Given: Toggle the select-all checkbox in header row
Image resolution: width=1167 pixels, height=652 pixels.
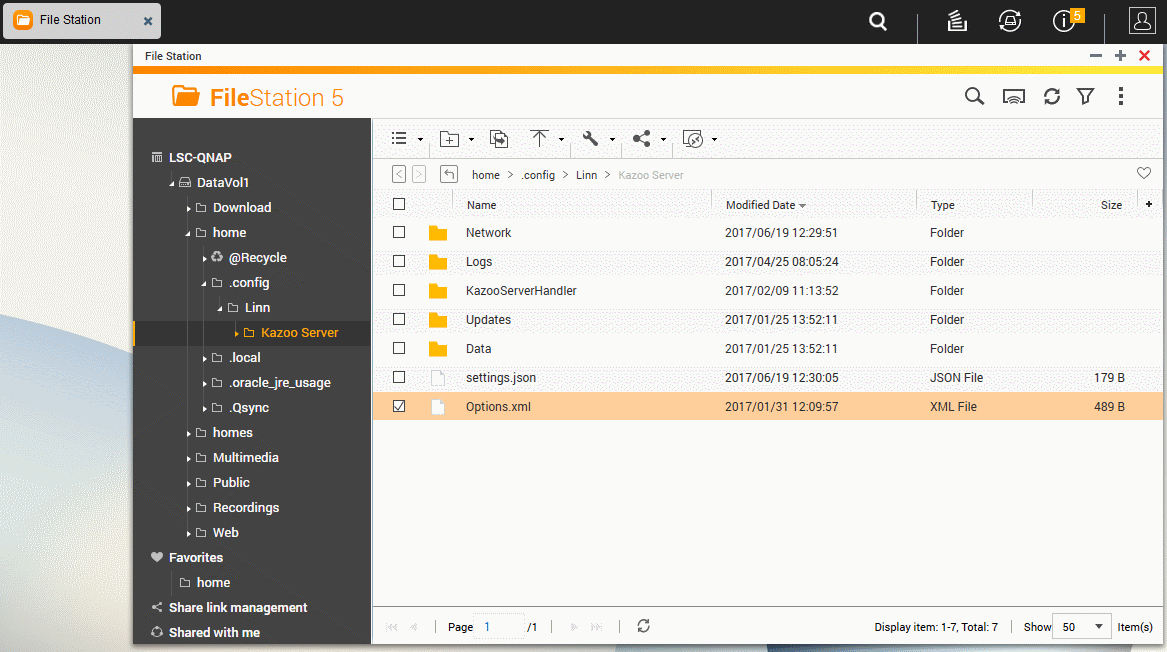Looking at the screenshot, I should [399, 204].
